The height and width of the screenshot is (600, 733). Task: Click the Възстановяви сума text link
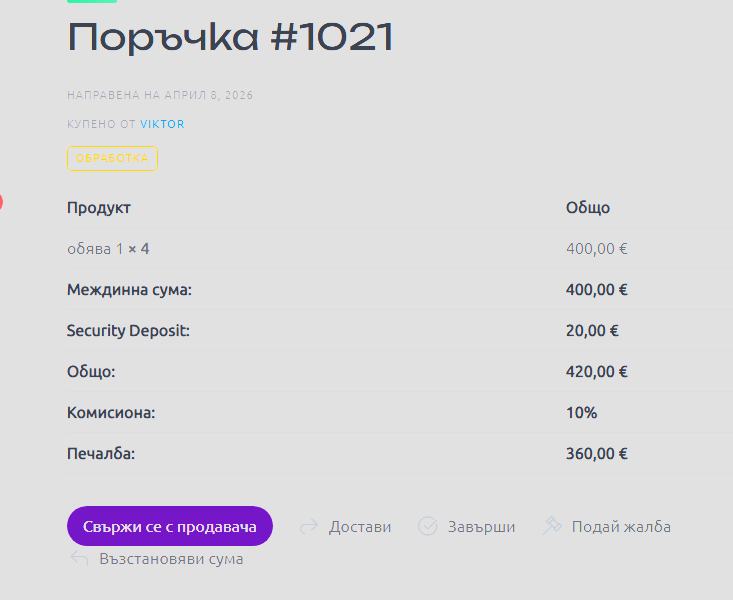pyautogui.click(x=171, y=558)
